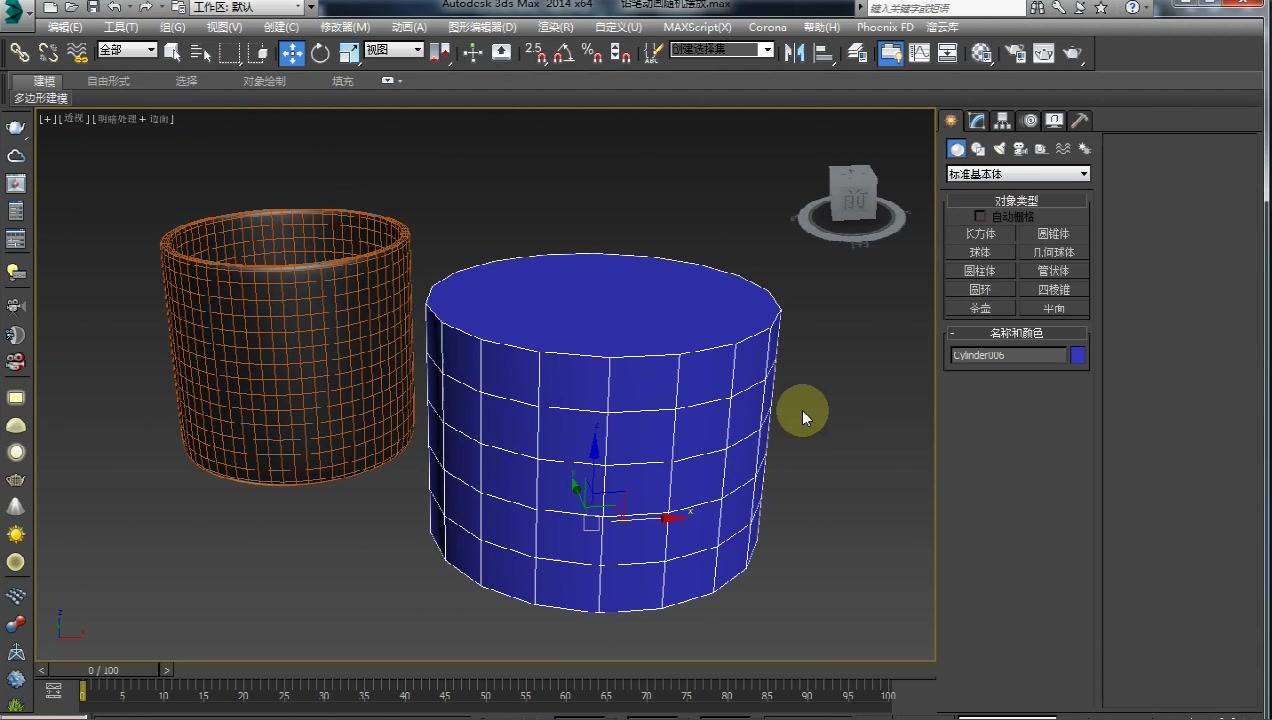The height and width of the screenshot is (720, 1272).
Task: Click the Mirror tool icon
Action: (795, 53)
